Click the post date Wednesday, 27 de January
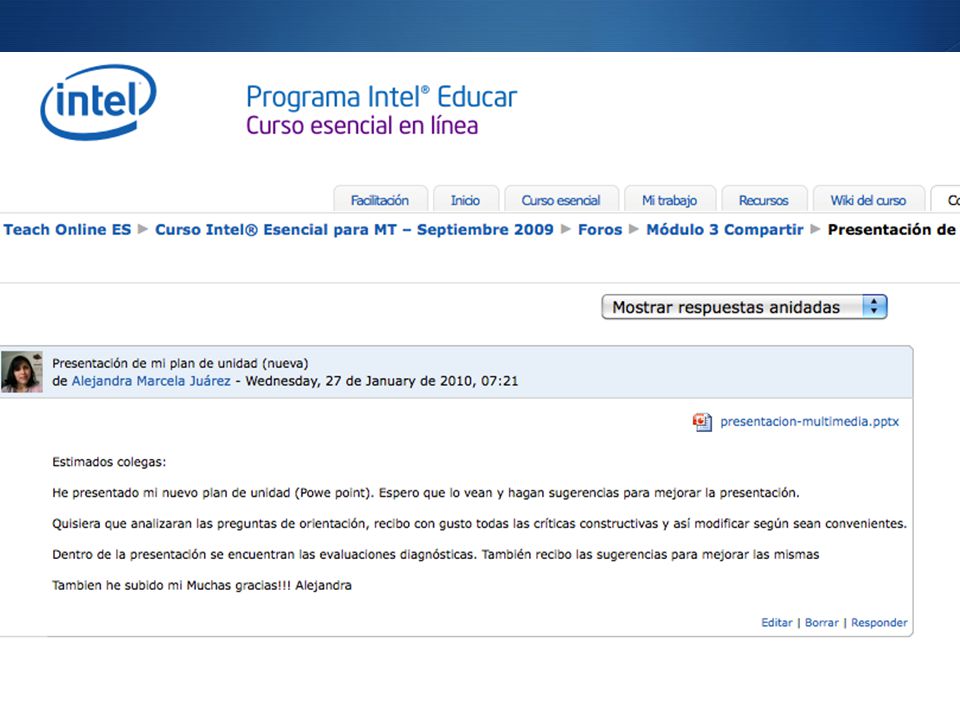The height and width of the screenshot is (720, 960). point(381,381)
